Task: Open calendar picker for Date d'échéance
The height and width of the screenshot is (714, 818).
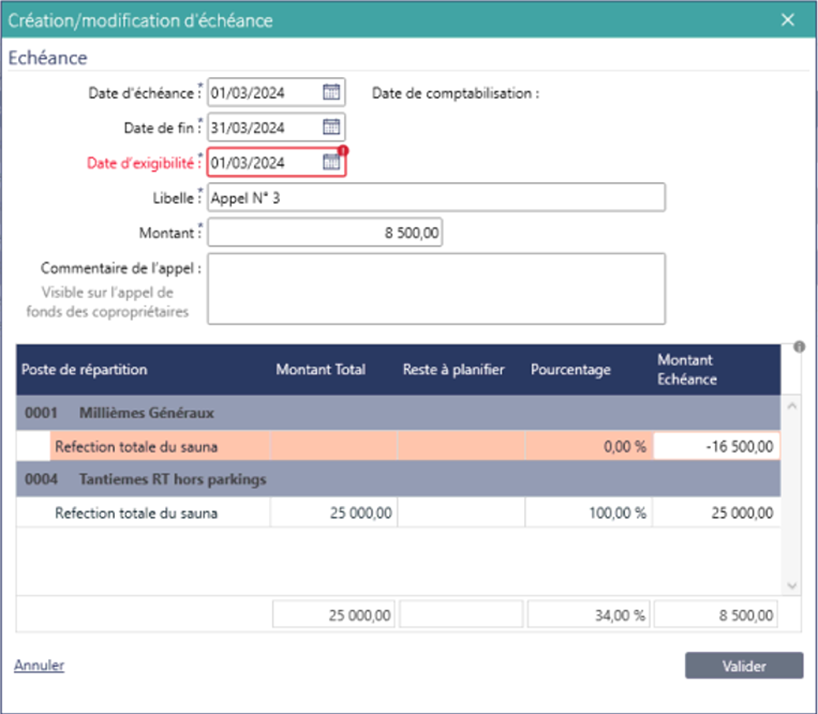Action: coord(331,92)
